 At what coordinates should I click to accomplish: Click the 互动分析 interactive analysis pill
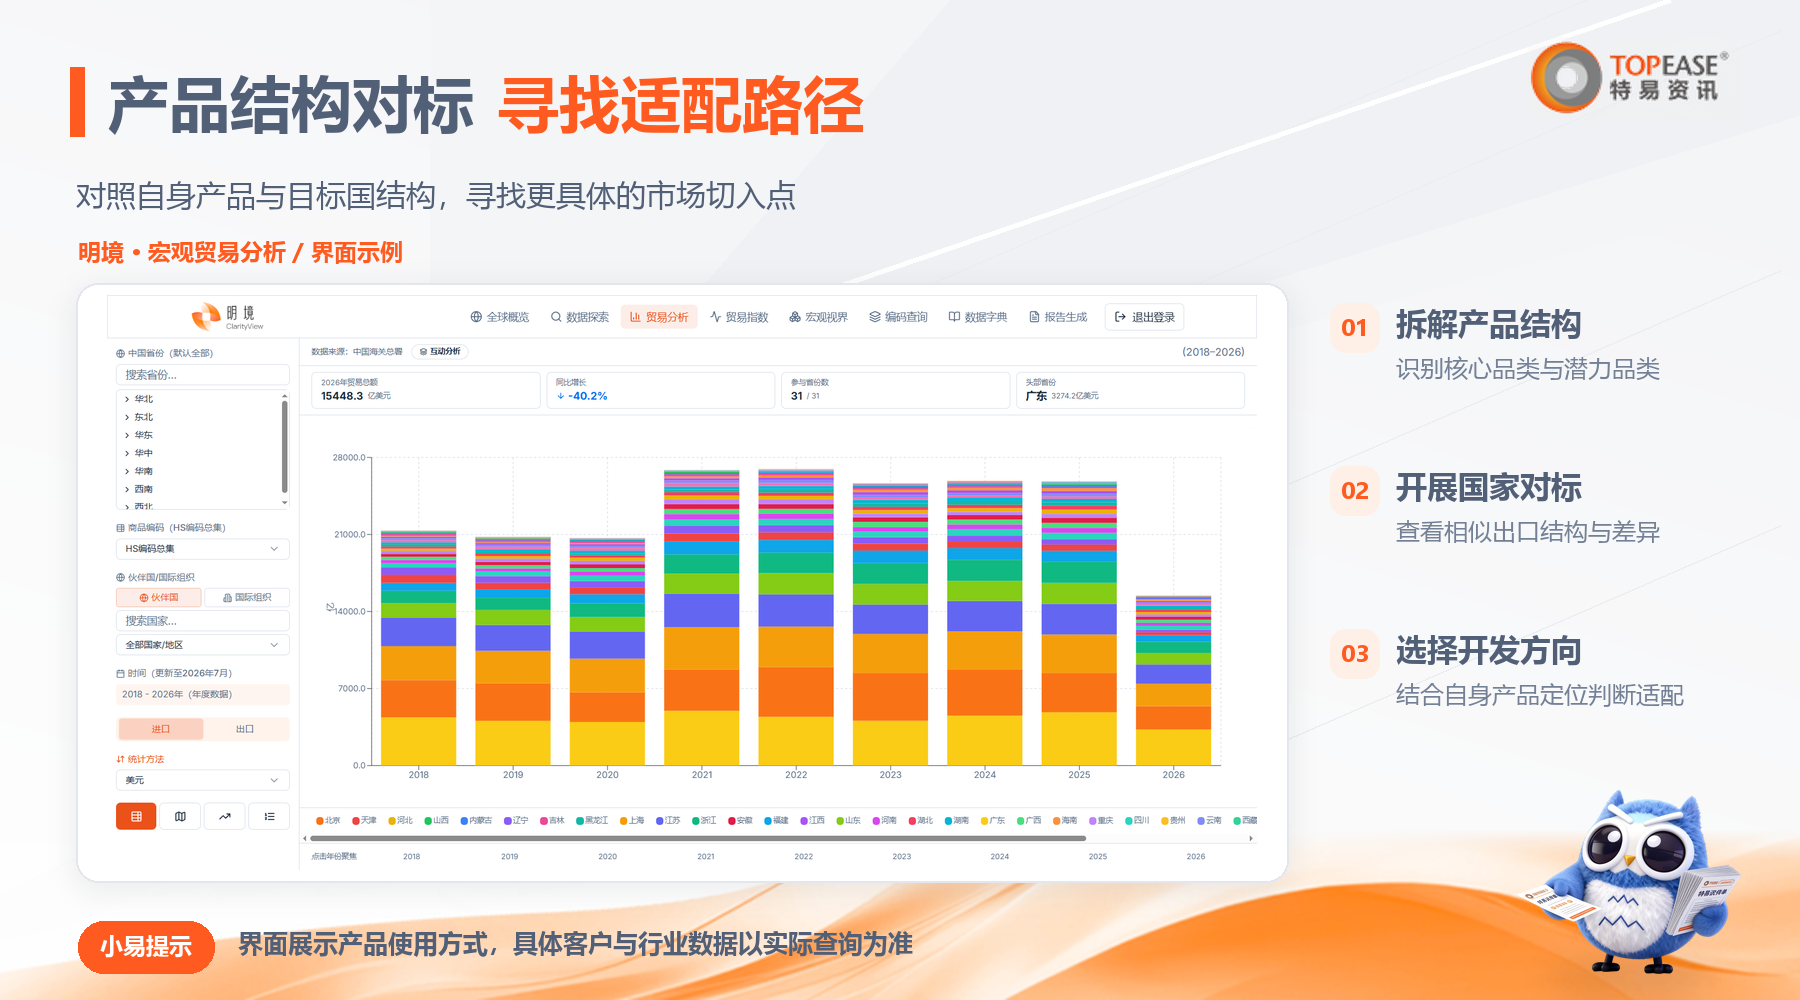pos(440,352)
